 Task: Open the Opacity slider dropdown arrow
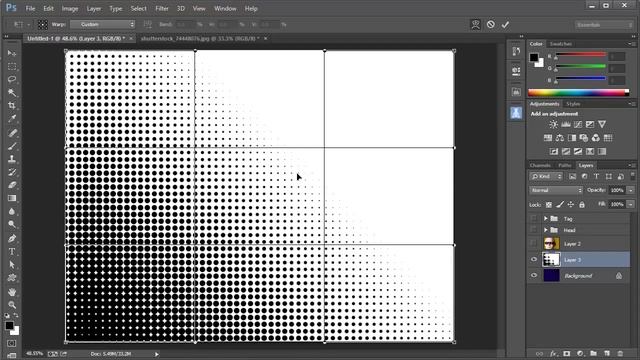click(x=631, y=190)
